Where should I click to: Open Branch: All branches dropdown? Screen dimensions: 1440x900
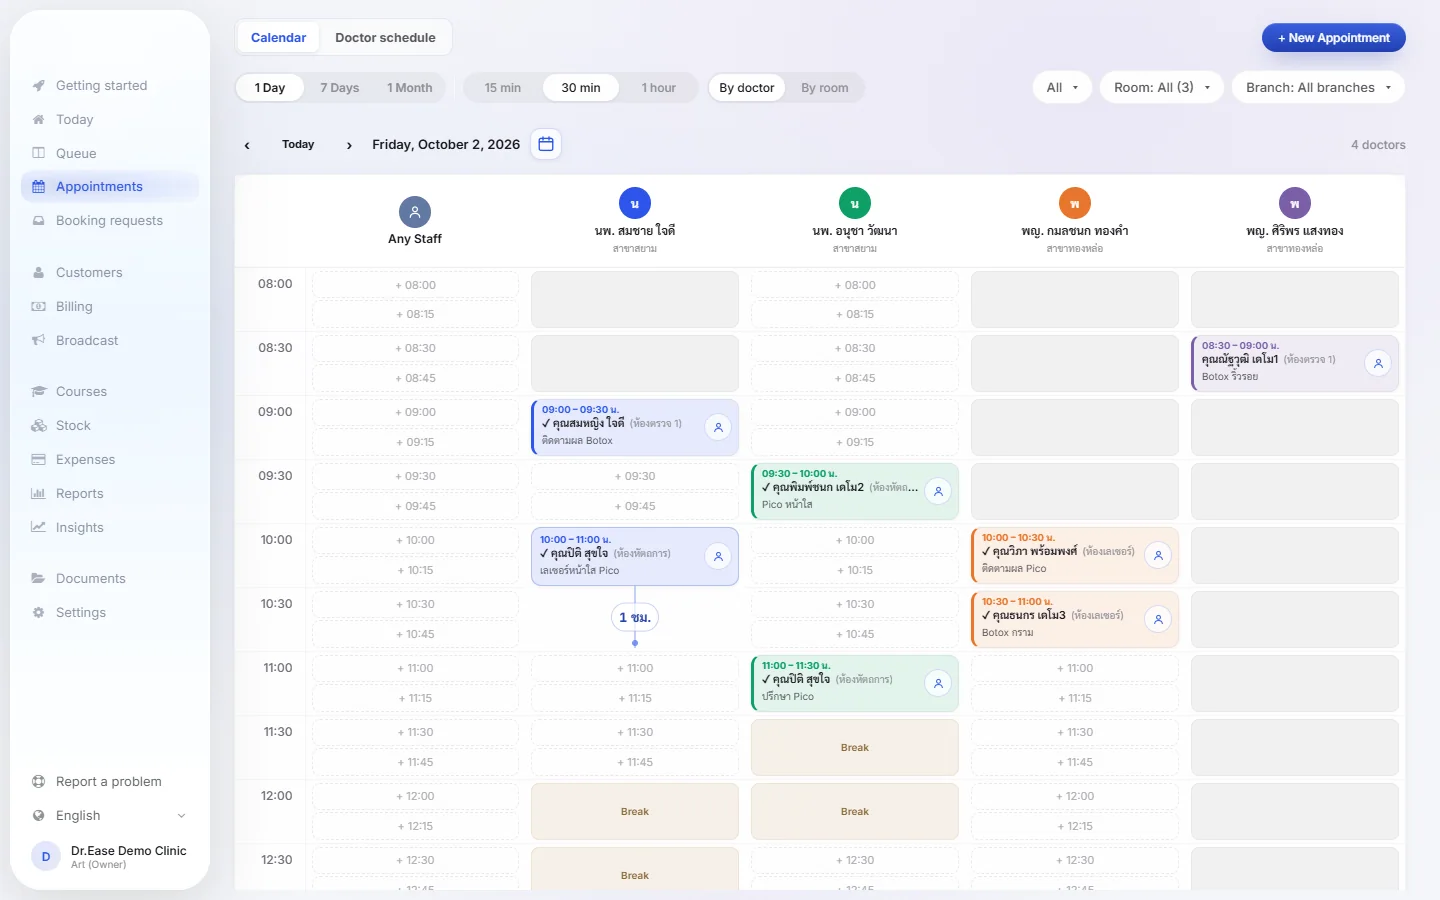pyautogui.click(x=1318, y=88)
